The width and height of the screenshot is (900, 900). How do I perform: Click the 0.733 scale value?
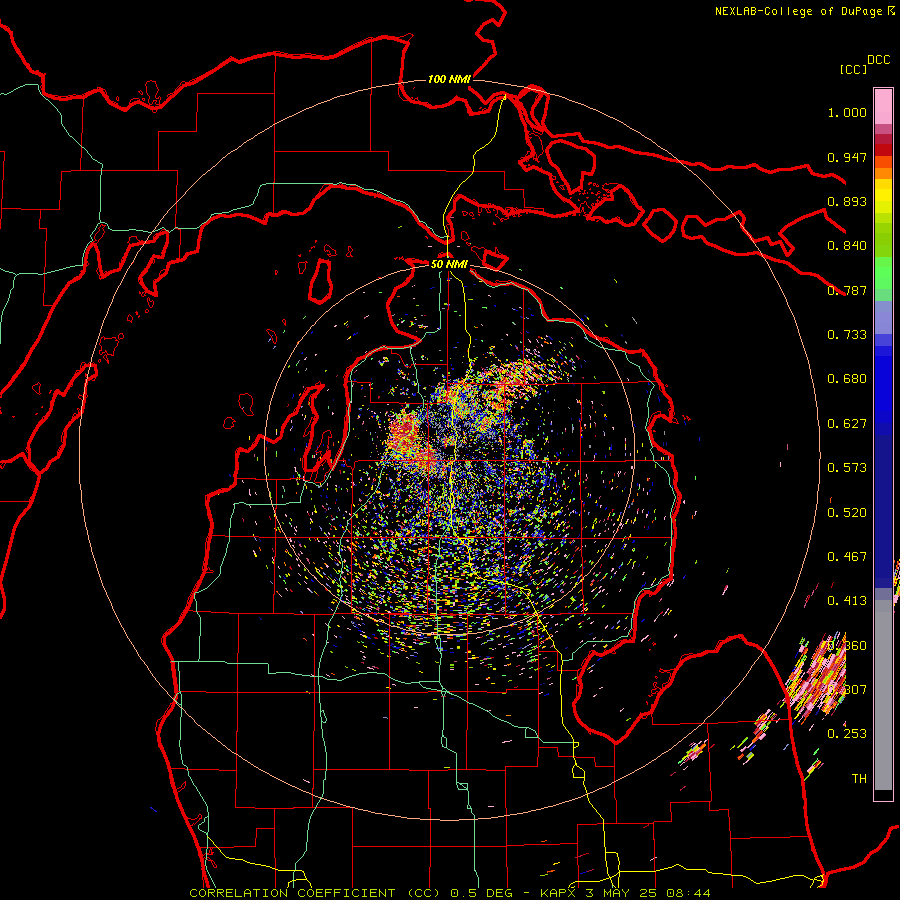[847, 335]
